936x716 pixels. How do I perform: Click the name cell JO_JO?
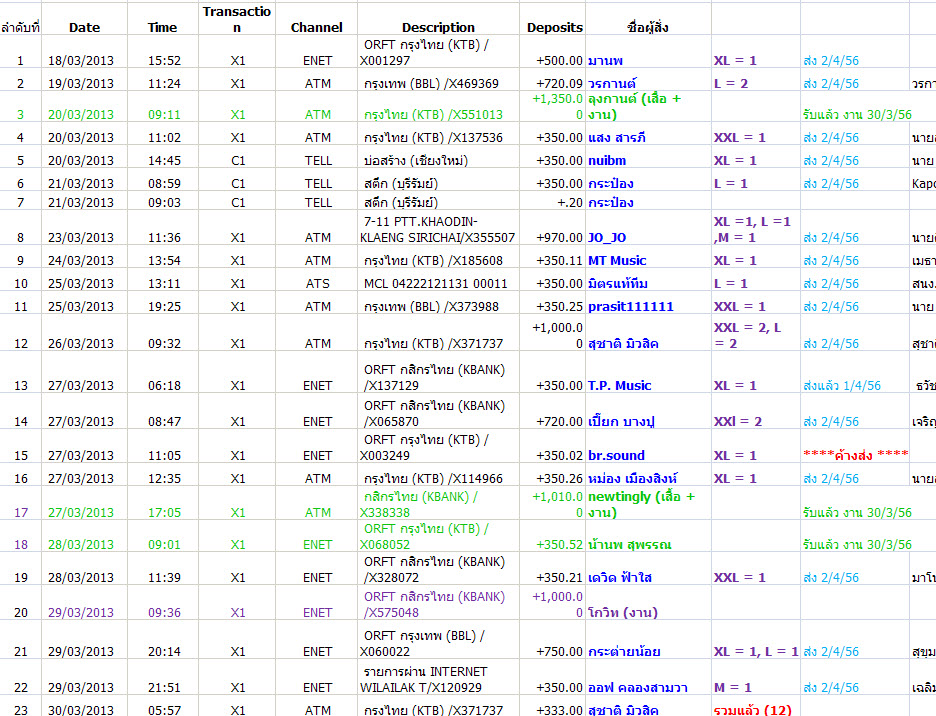[648, 229]
